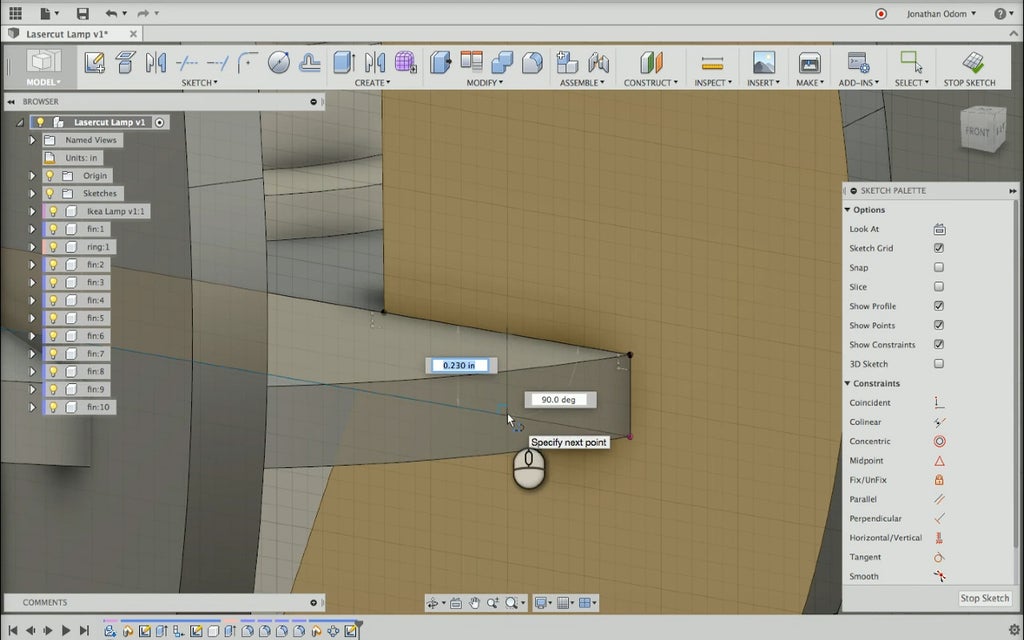Click the Save disk icon
This screenshot has width=1024, height=640.
82,13
